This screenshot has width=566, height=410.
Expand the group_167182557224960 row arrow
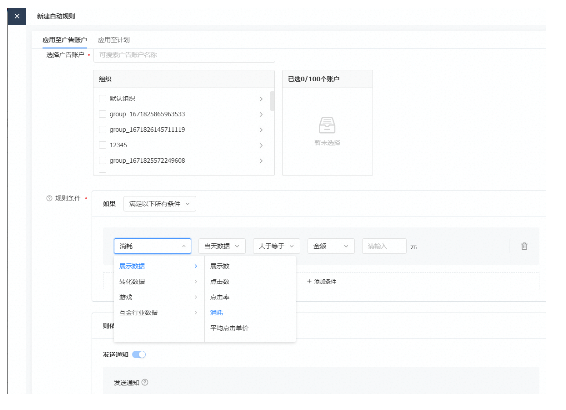tap(261, 161)
